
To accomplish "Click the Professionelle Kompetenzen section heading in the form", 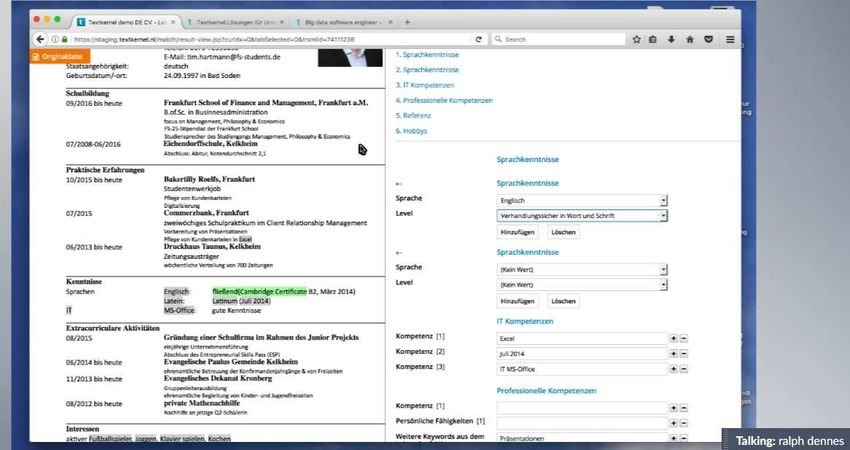I will pos(546,391).
